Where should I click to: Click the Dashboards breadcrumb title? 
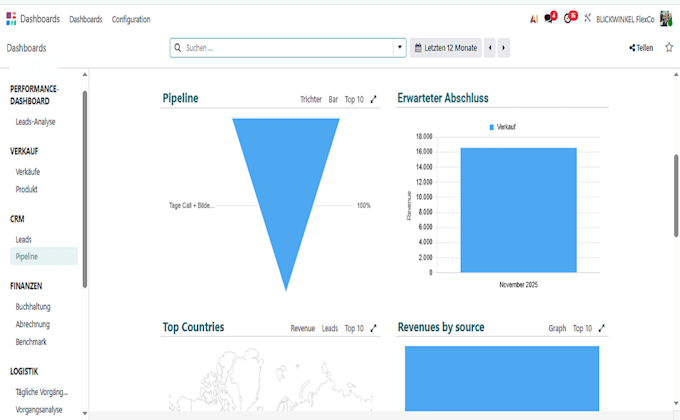coord(26,48)
